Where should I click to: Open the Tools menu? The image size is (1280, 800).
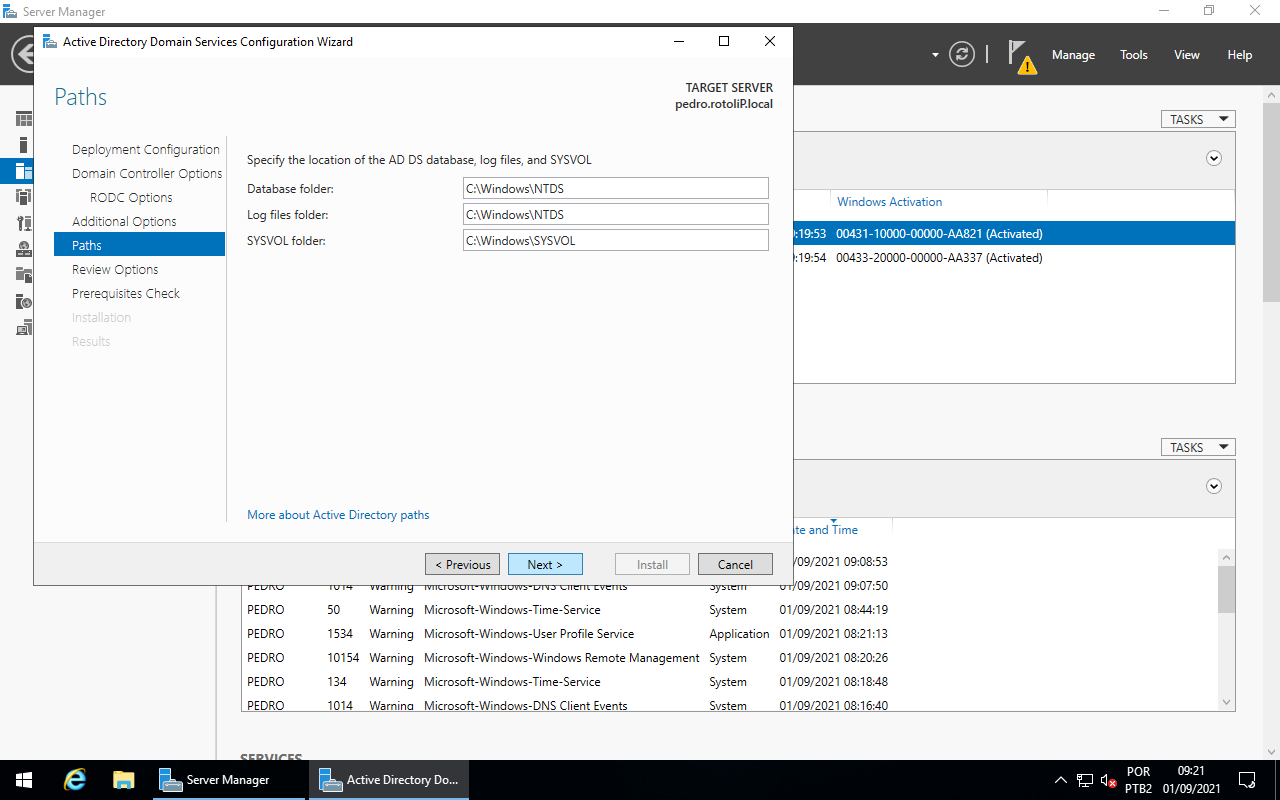1133,55
